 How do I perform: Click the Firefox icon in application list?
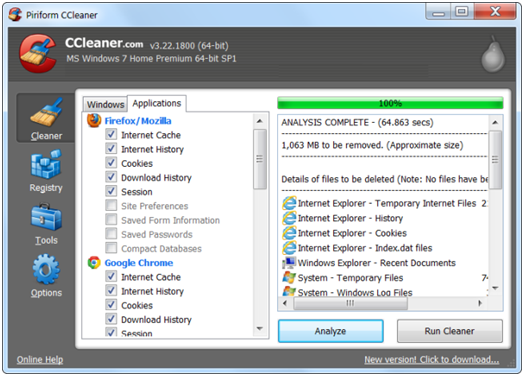click(x=94, y=121)
